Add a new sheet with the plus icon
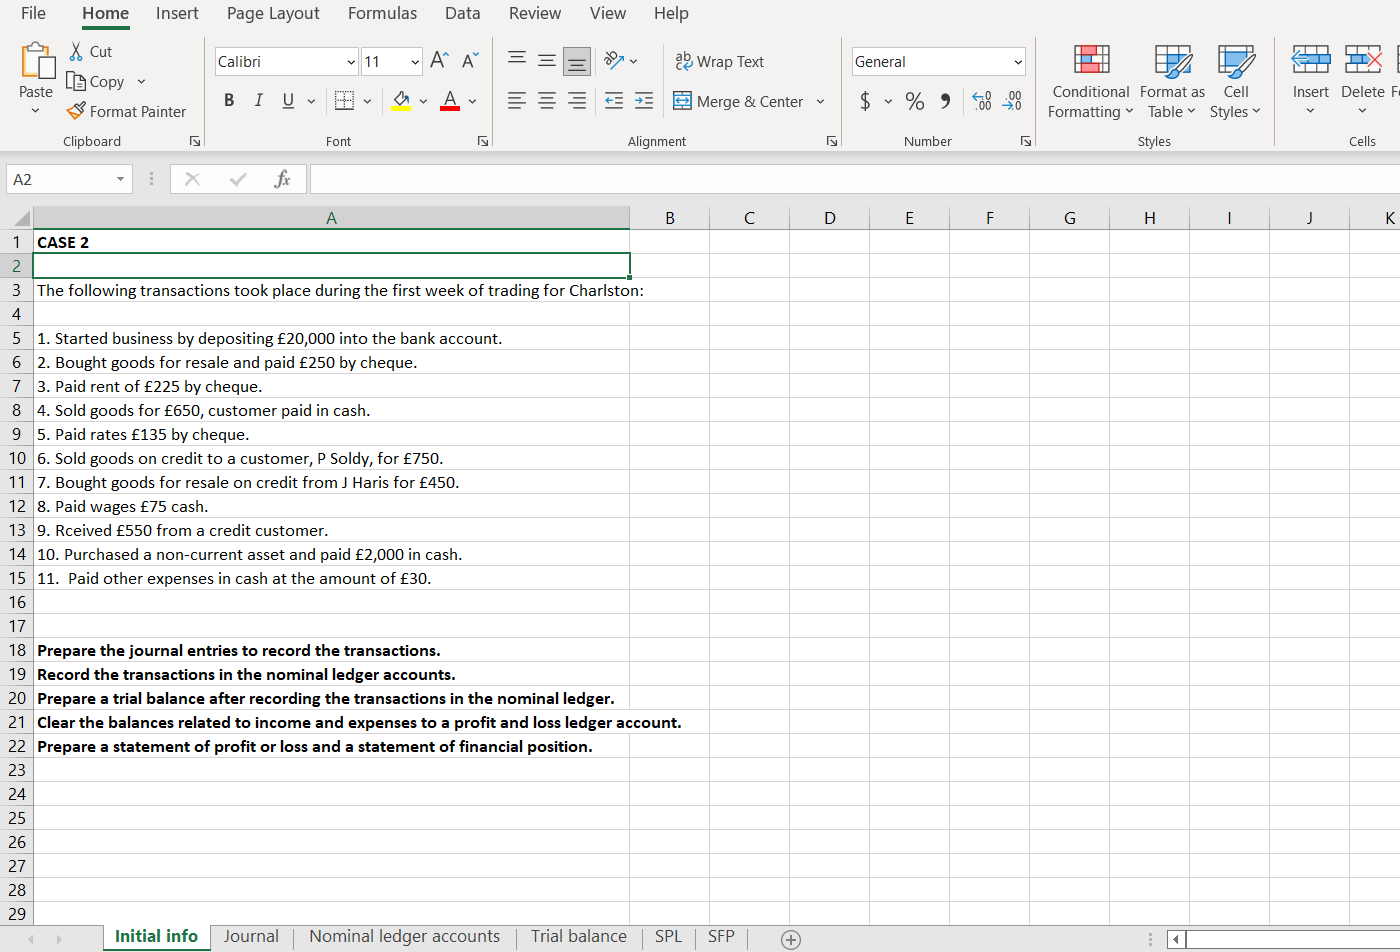 pyautogui.click(x=791, y=939)
